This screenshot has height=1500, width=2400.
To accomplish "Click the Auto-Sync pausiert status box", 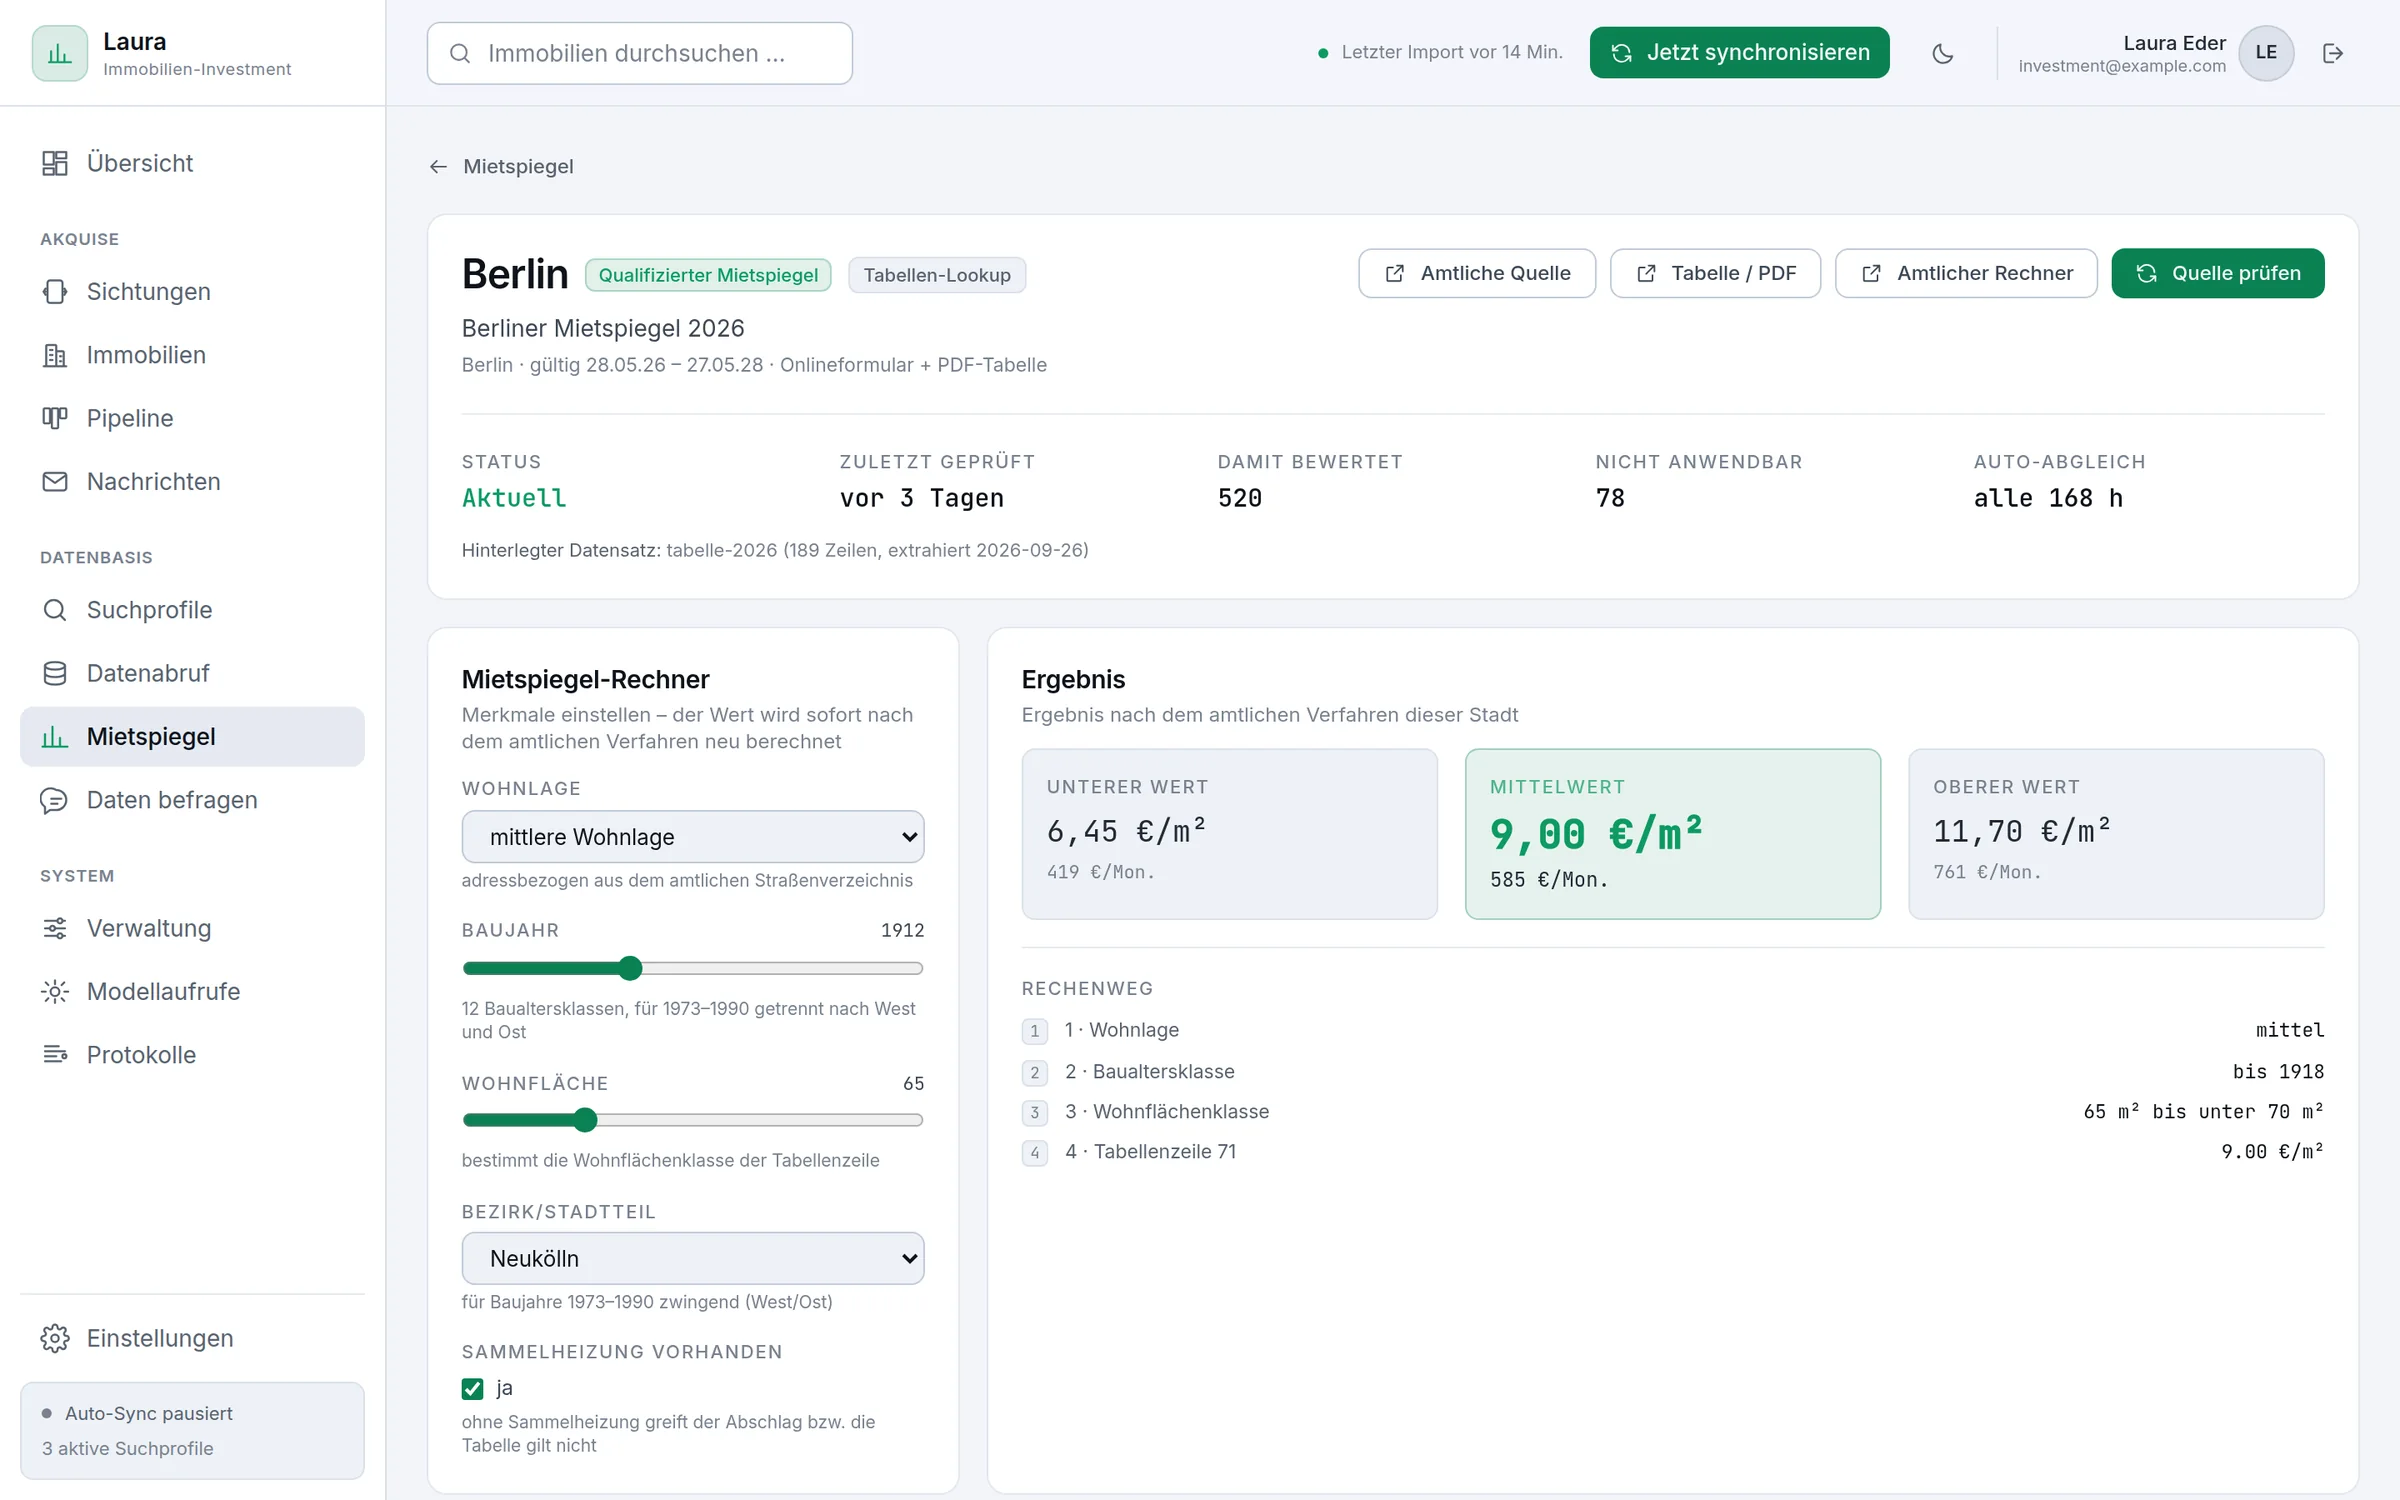I will (x=192, y=1431).
